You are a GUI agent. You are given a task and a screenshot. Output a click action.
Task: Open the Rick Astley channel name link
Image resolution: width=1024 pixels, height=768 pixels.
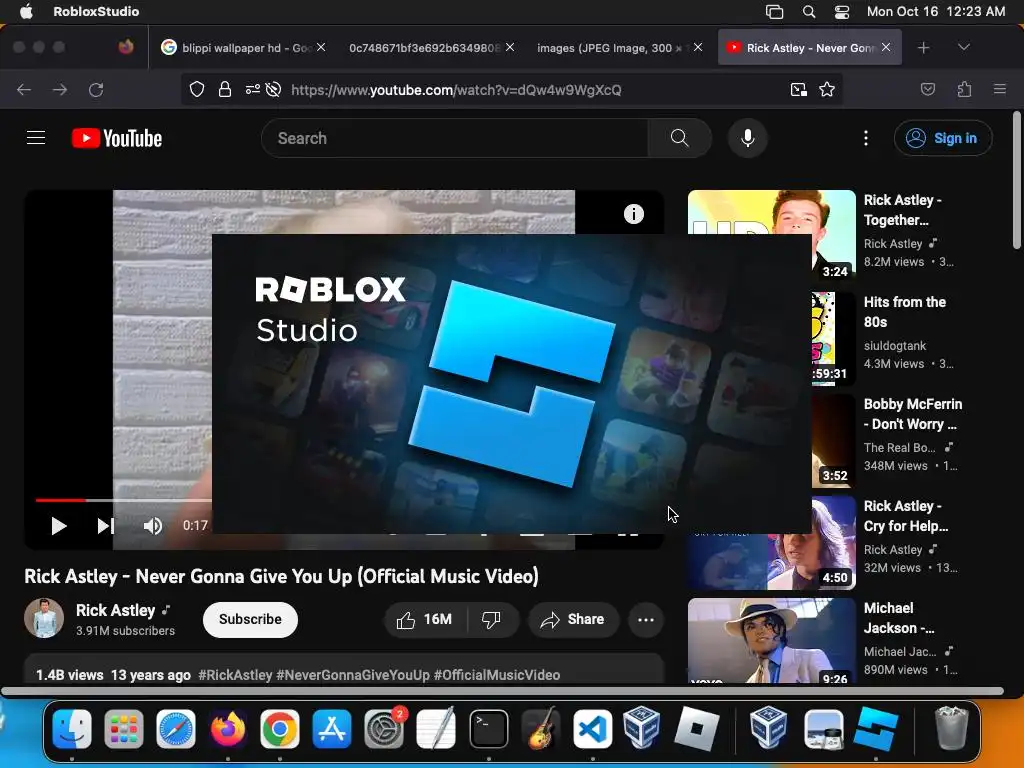click(x=116, y=610)
